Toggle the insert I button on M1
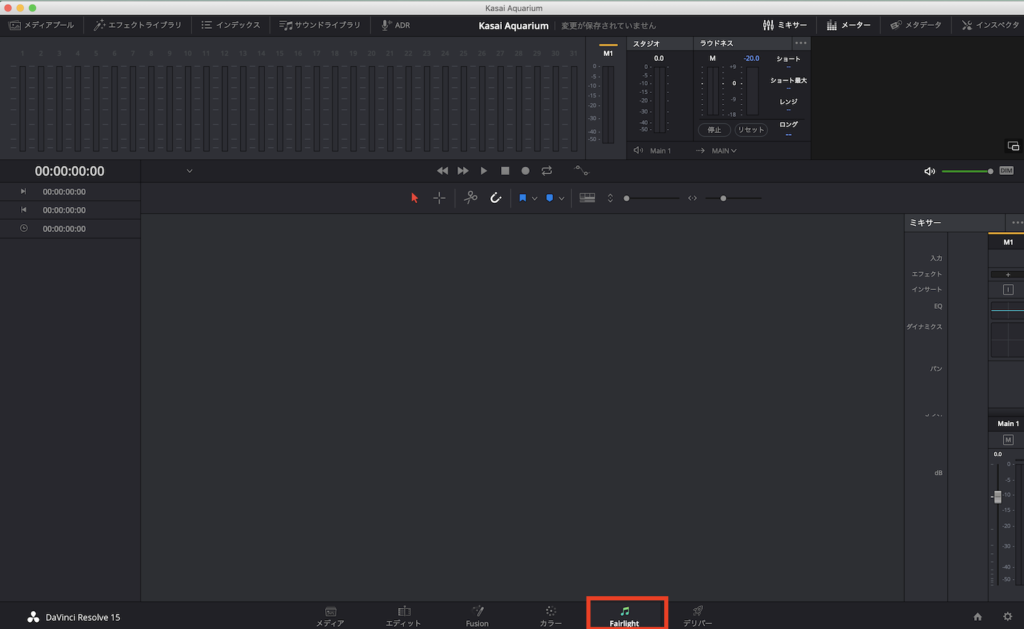The width and height of the screenshot is (1024, 629). click(x=1008, y=289)
